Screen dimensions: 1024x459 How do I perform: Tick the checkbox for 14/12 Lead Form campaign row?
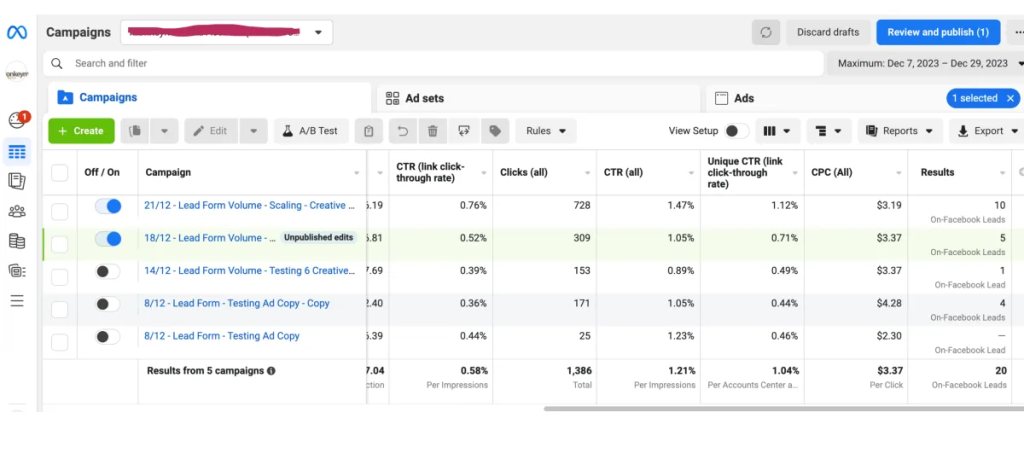[x=60, y=272]
